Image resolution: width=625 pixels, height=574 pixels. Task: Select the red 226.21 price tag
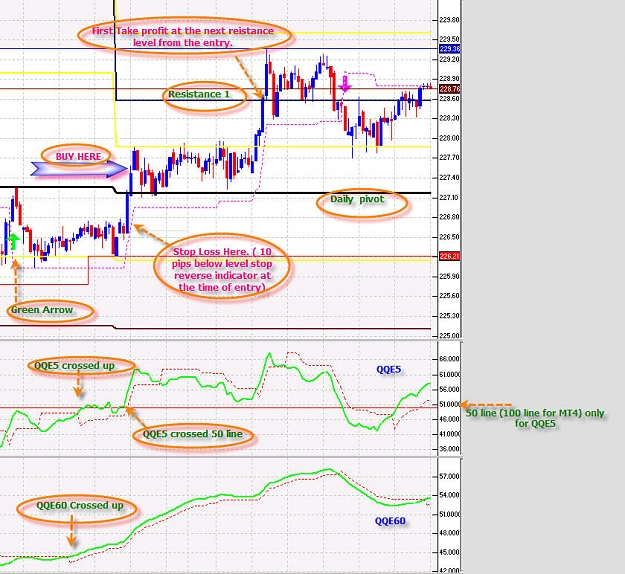pyautogui.click(x=450, y=256)
